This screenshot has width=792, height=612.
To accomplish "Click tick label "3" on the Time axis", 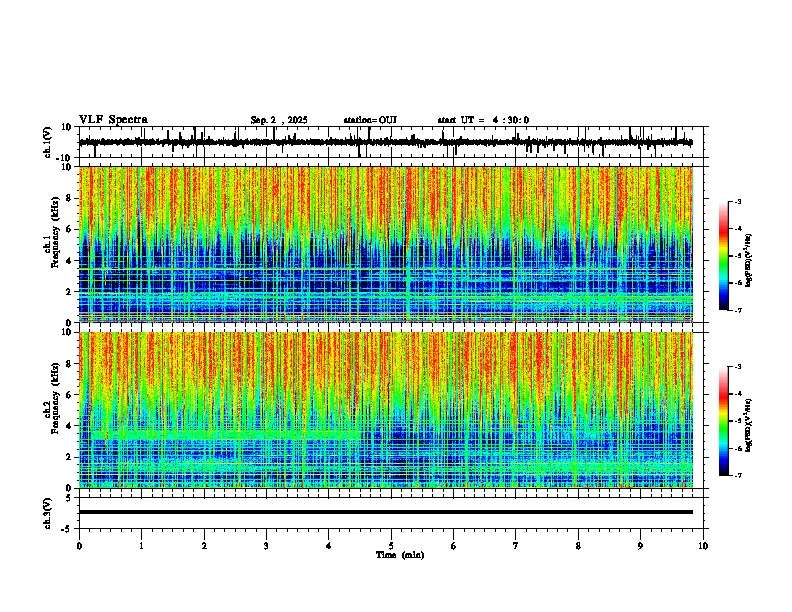I will 266,546.
